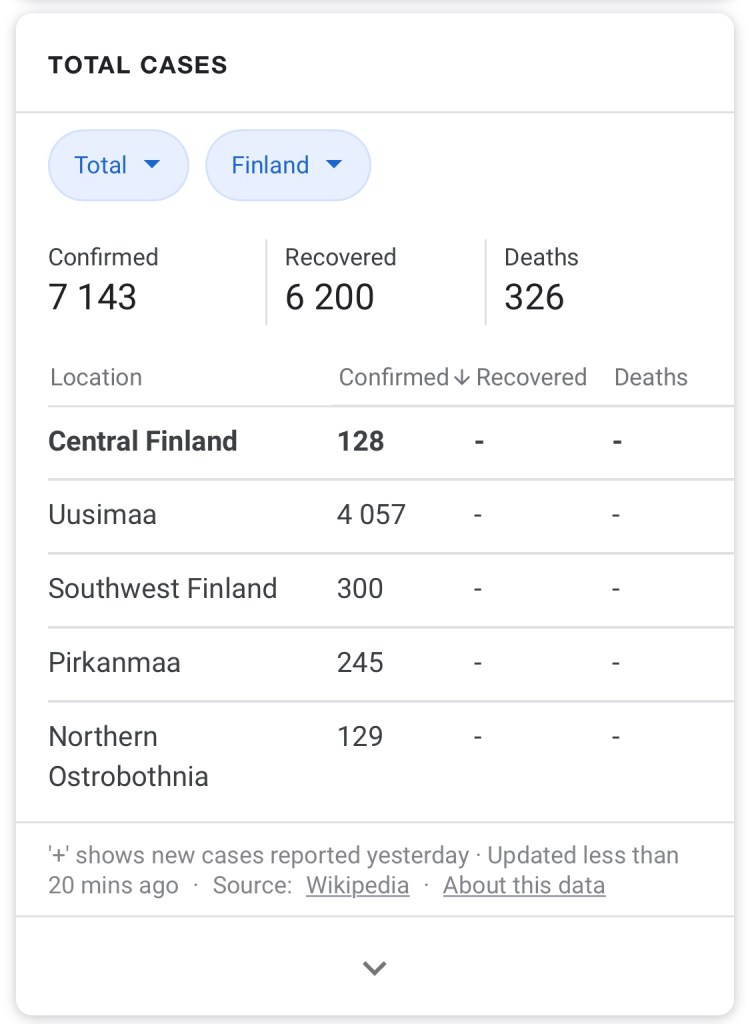
Task: Expand the card with bottom chevron
Action: (x=374, y=968)
